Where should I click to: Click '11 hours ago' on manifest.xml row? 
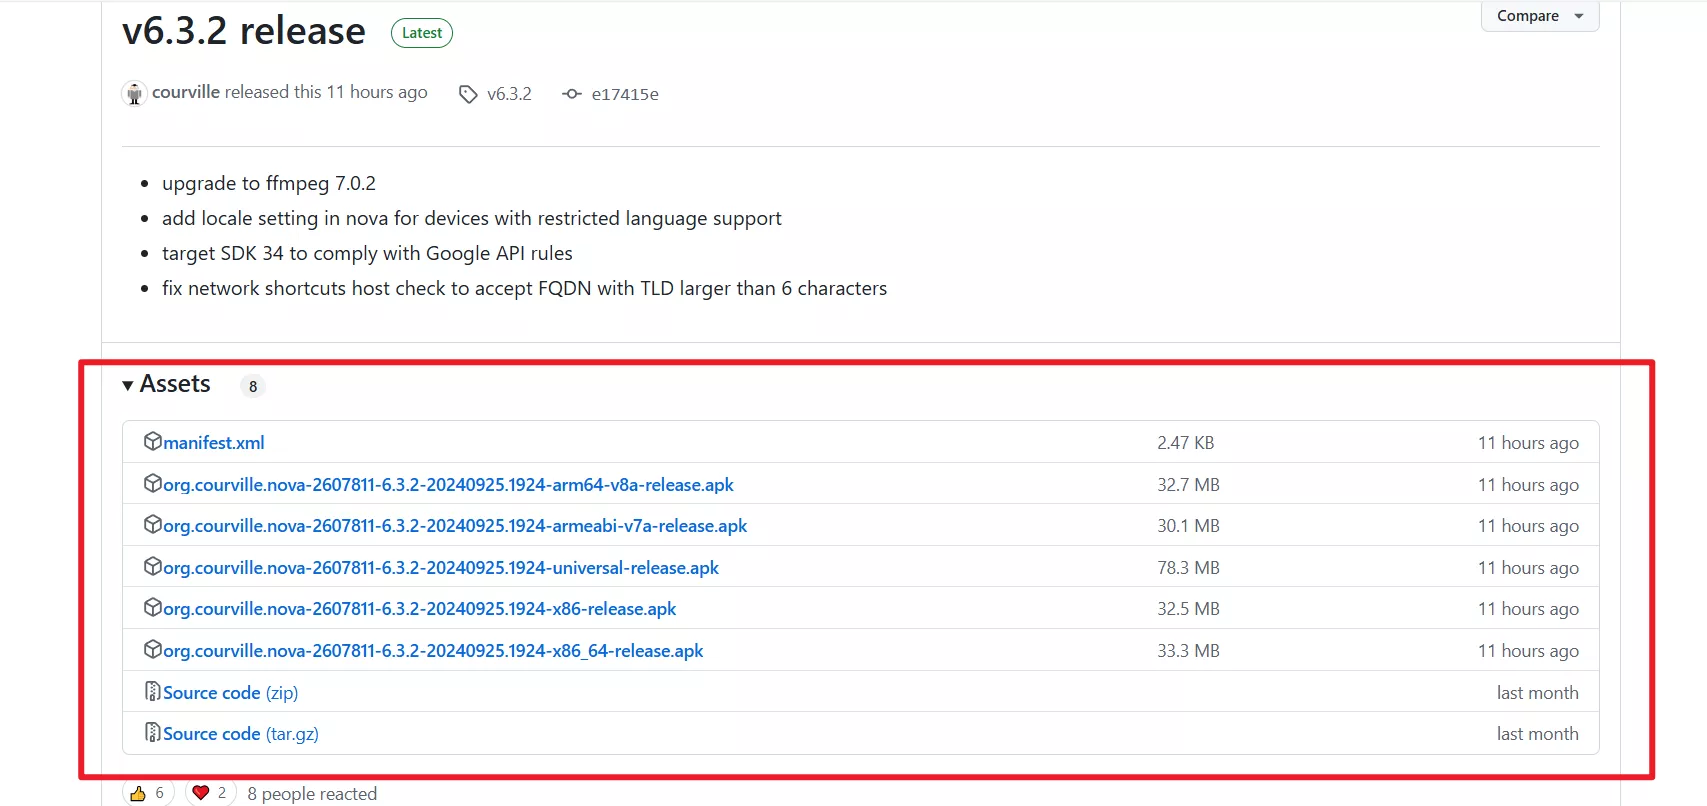[1529, 442]
